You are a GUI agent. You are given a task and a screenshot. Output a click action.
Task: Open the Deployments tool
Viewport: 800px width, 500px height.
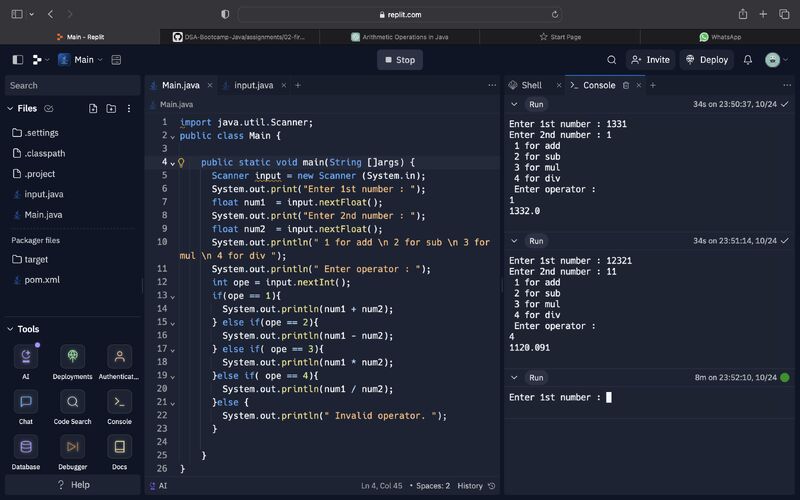point(72,357)
